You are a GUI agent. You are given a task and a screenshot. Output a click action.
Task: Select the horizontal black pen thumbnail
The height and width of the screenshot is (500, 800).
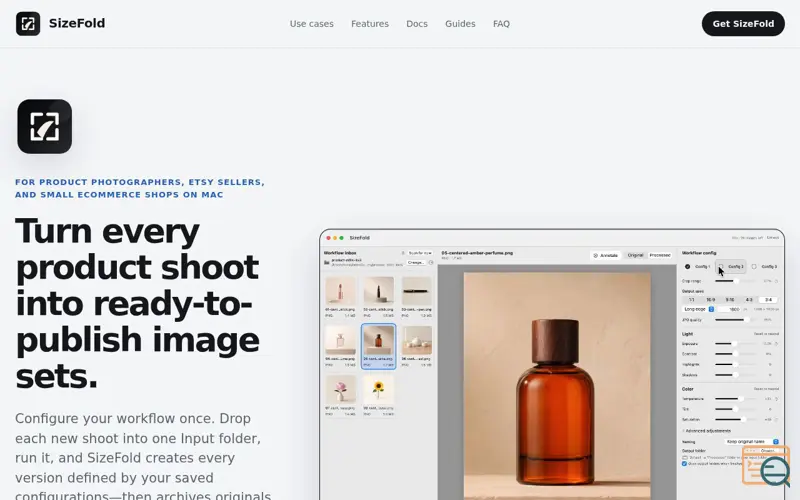coord(416,291)
